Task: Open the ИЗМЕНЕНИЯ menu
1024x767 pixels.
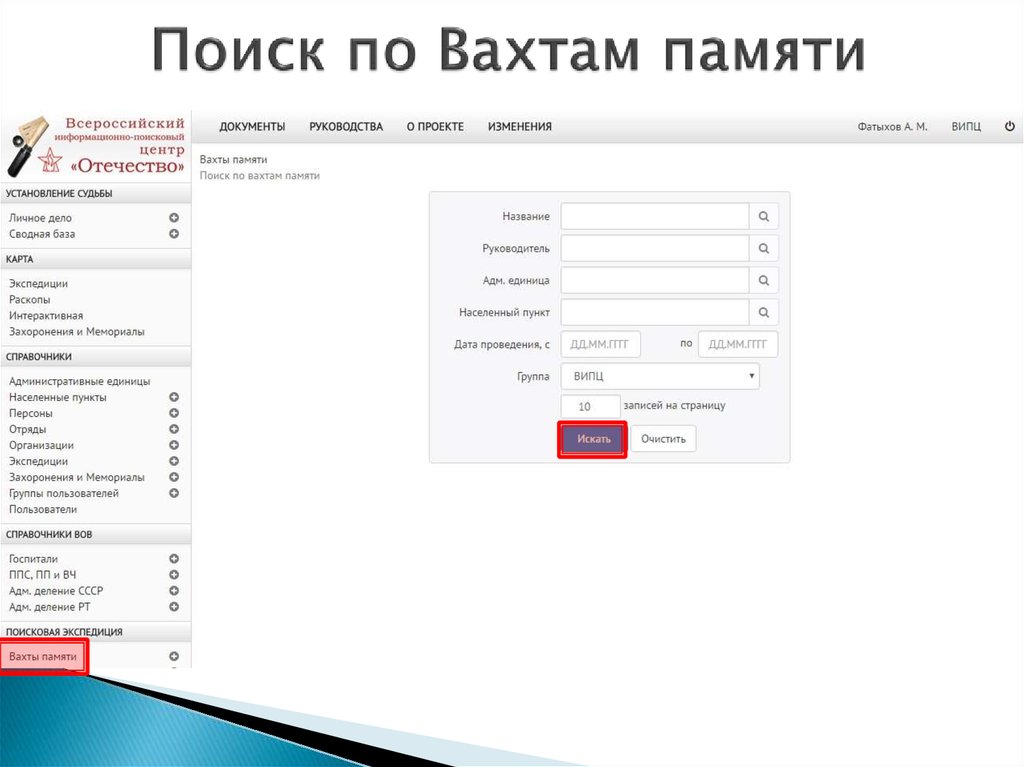Action: pos(519,127)
